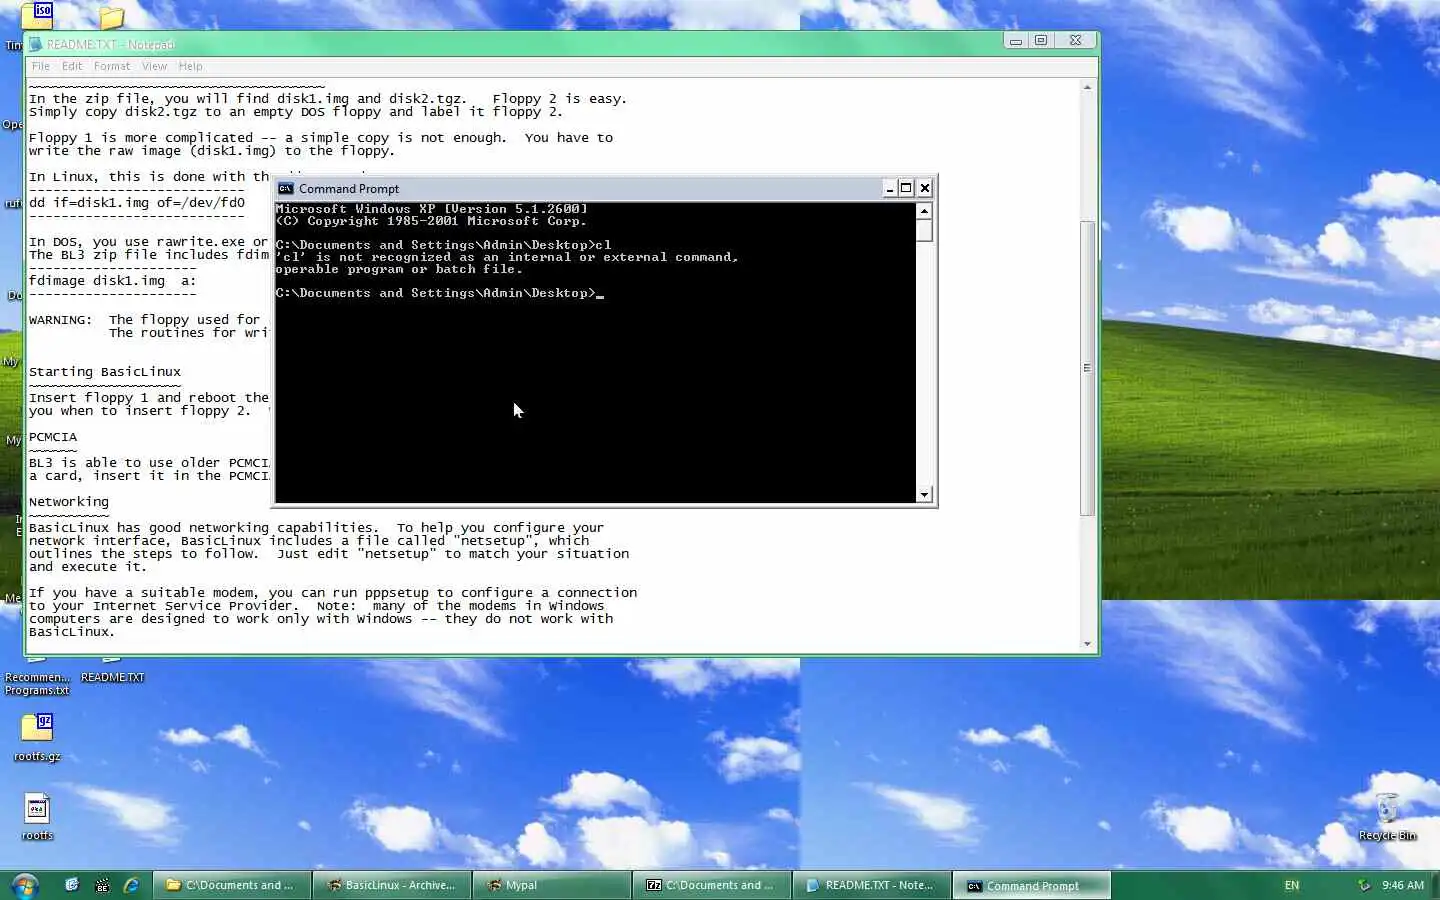Open Internet Explorer quick launch icon
Image resolution: width=1440 pixels, height=900 pixels.
pos(131,885)
